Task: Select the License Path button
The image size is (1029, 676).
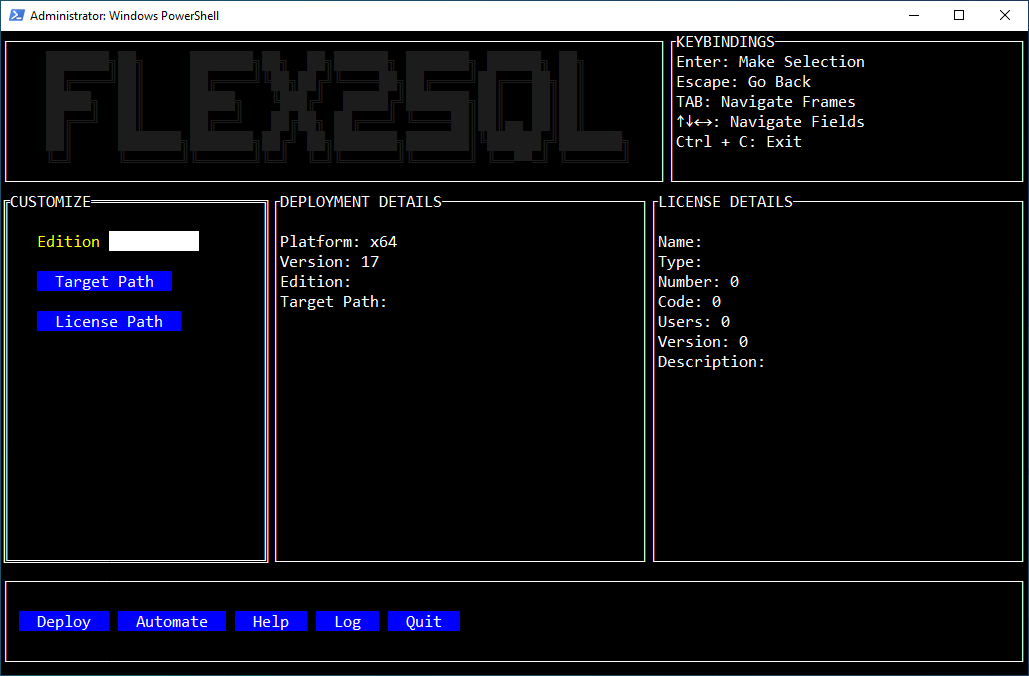Action: coord(109,321)
